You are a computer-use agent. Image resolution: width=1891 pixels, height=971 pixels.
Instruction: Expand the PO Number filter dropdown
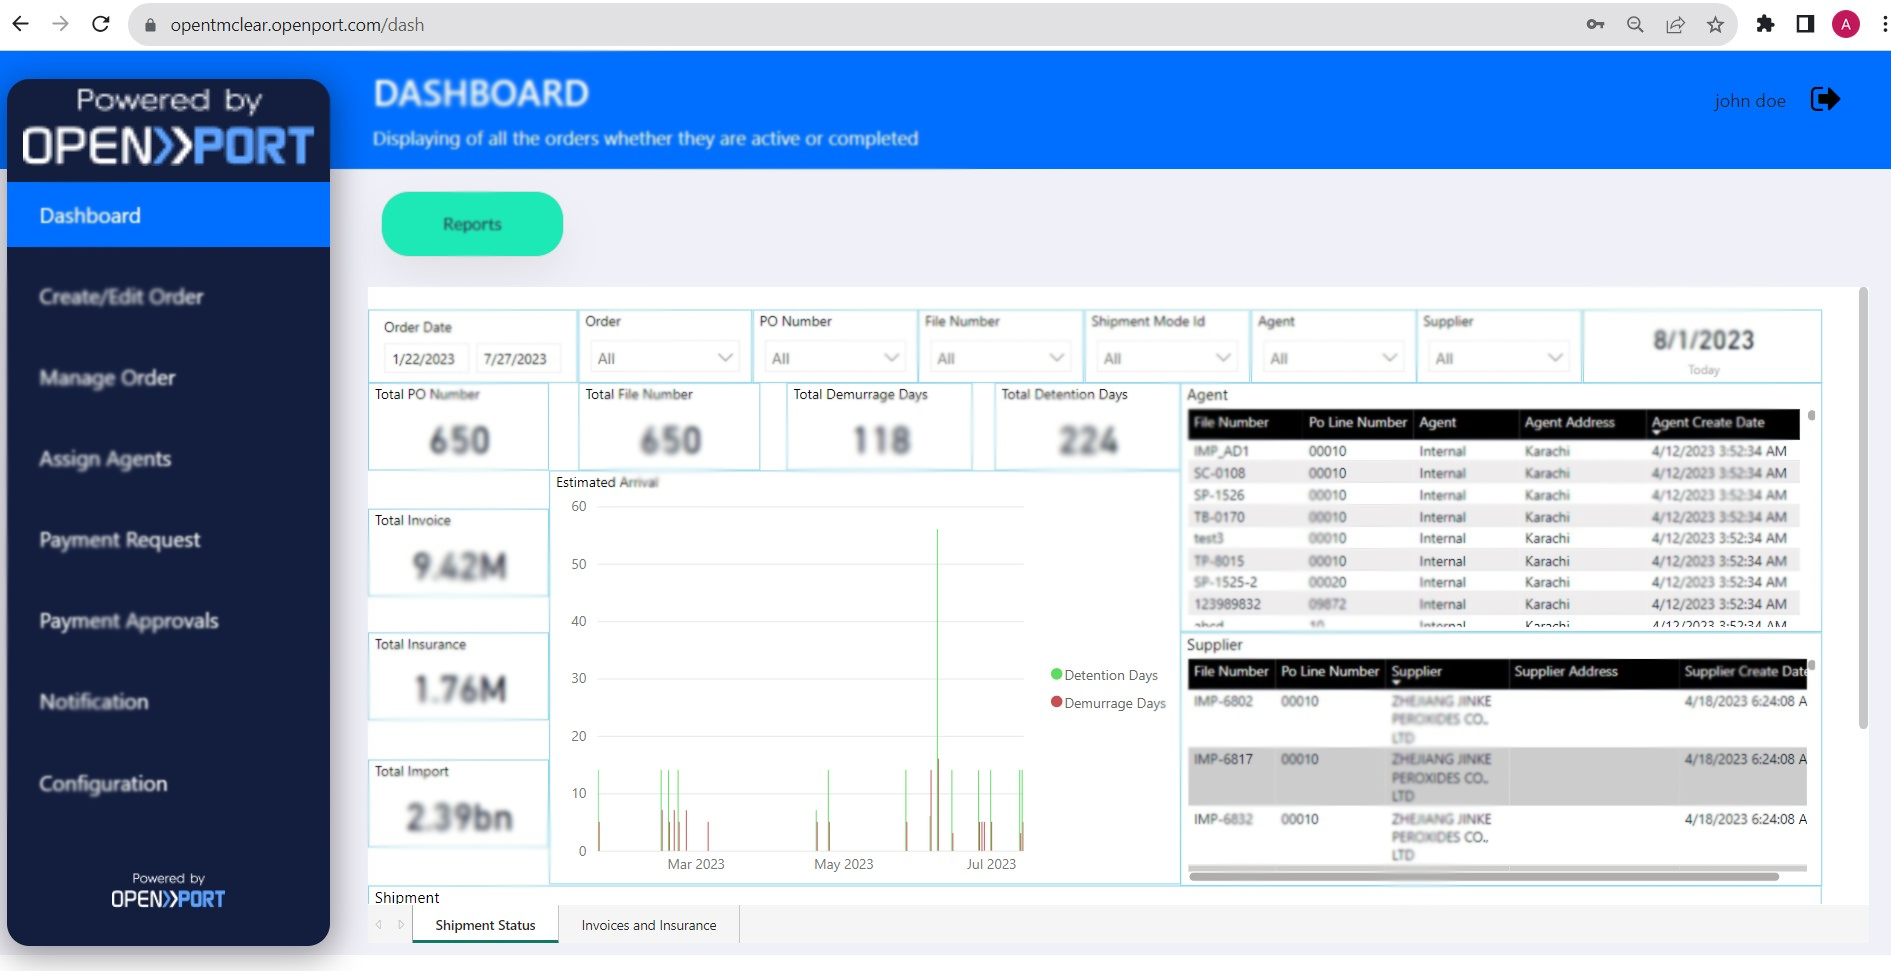pyautogui.click(x=834, y=358)
